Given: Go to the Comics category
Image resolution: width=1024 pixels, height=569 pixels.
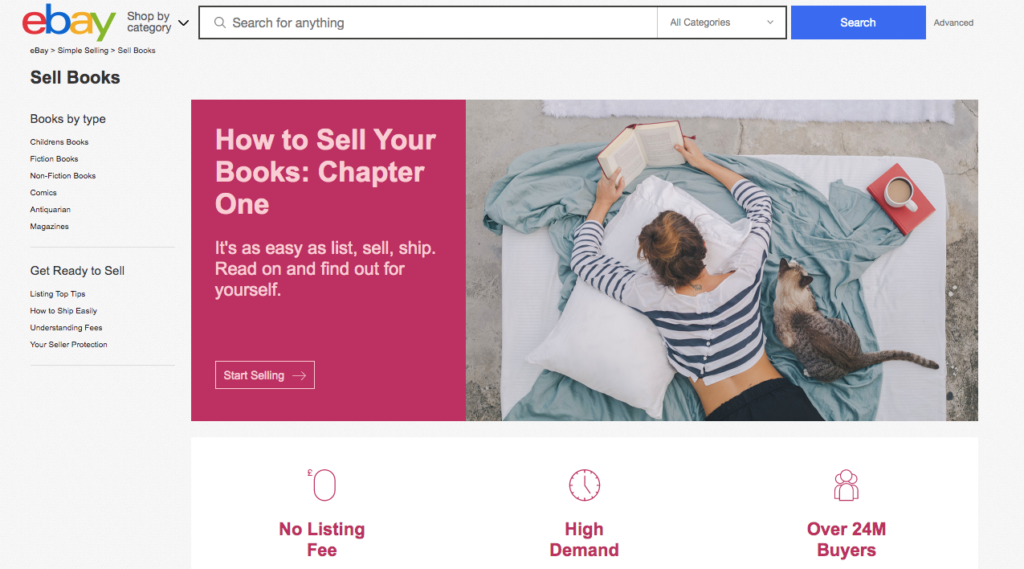Looking at the screenshot, I should tap(43, 193).
